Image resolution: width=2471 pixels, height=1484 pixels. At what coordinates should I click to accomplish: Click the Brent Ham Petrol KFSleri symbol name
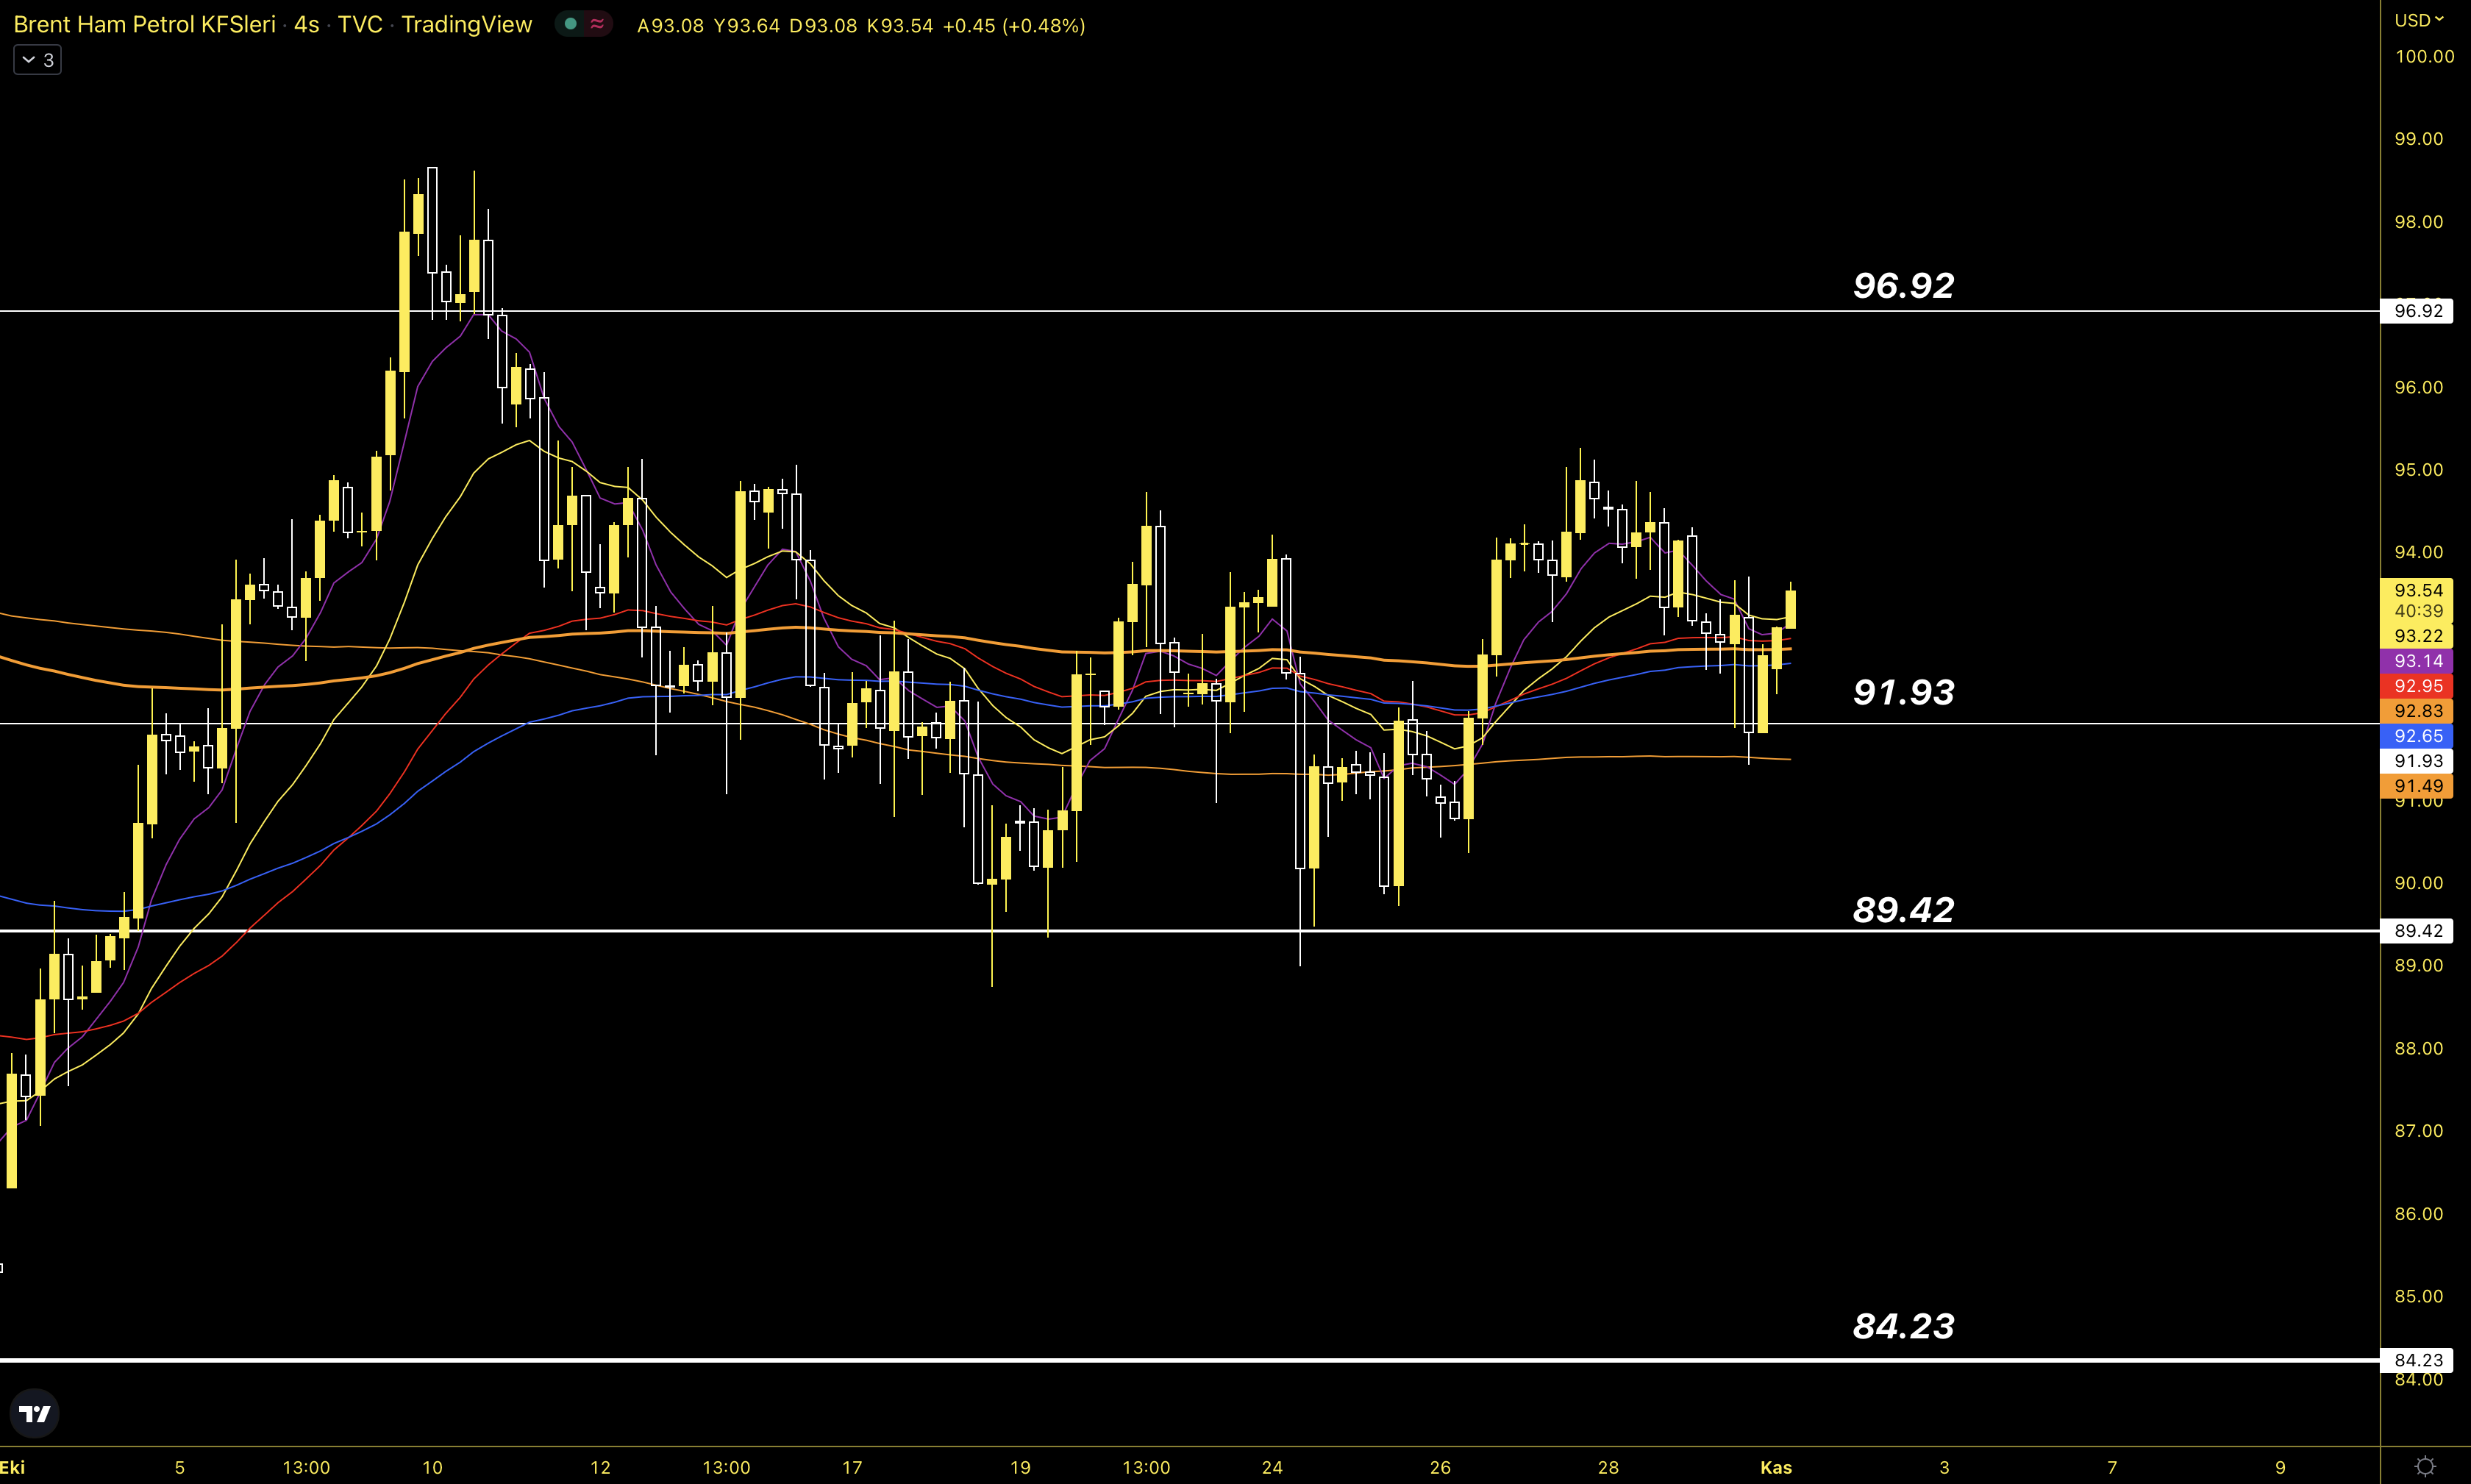coord(144,24)
